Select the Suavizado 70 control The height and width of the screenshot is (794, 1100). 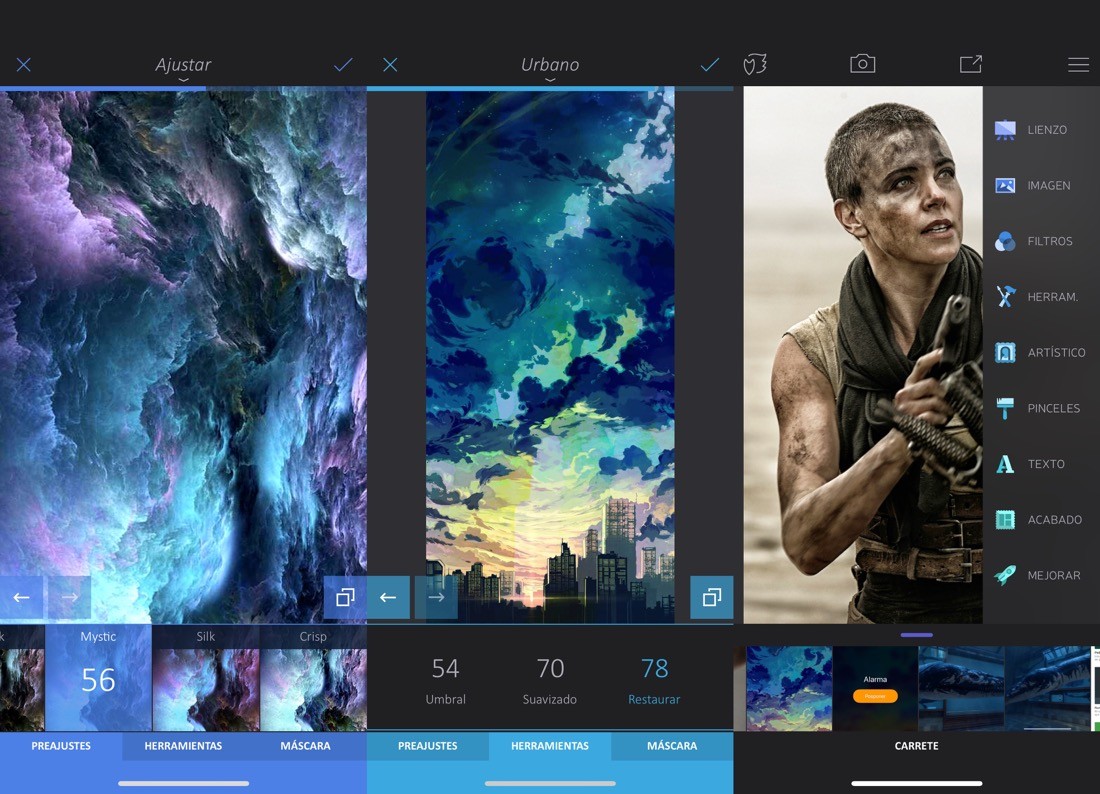550,680
